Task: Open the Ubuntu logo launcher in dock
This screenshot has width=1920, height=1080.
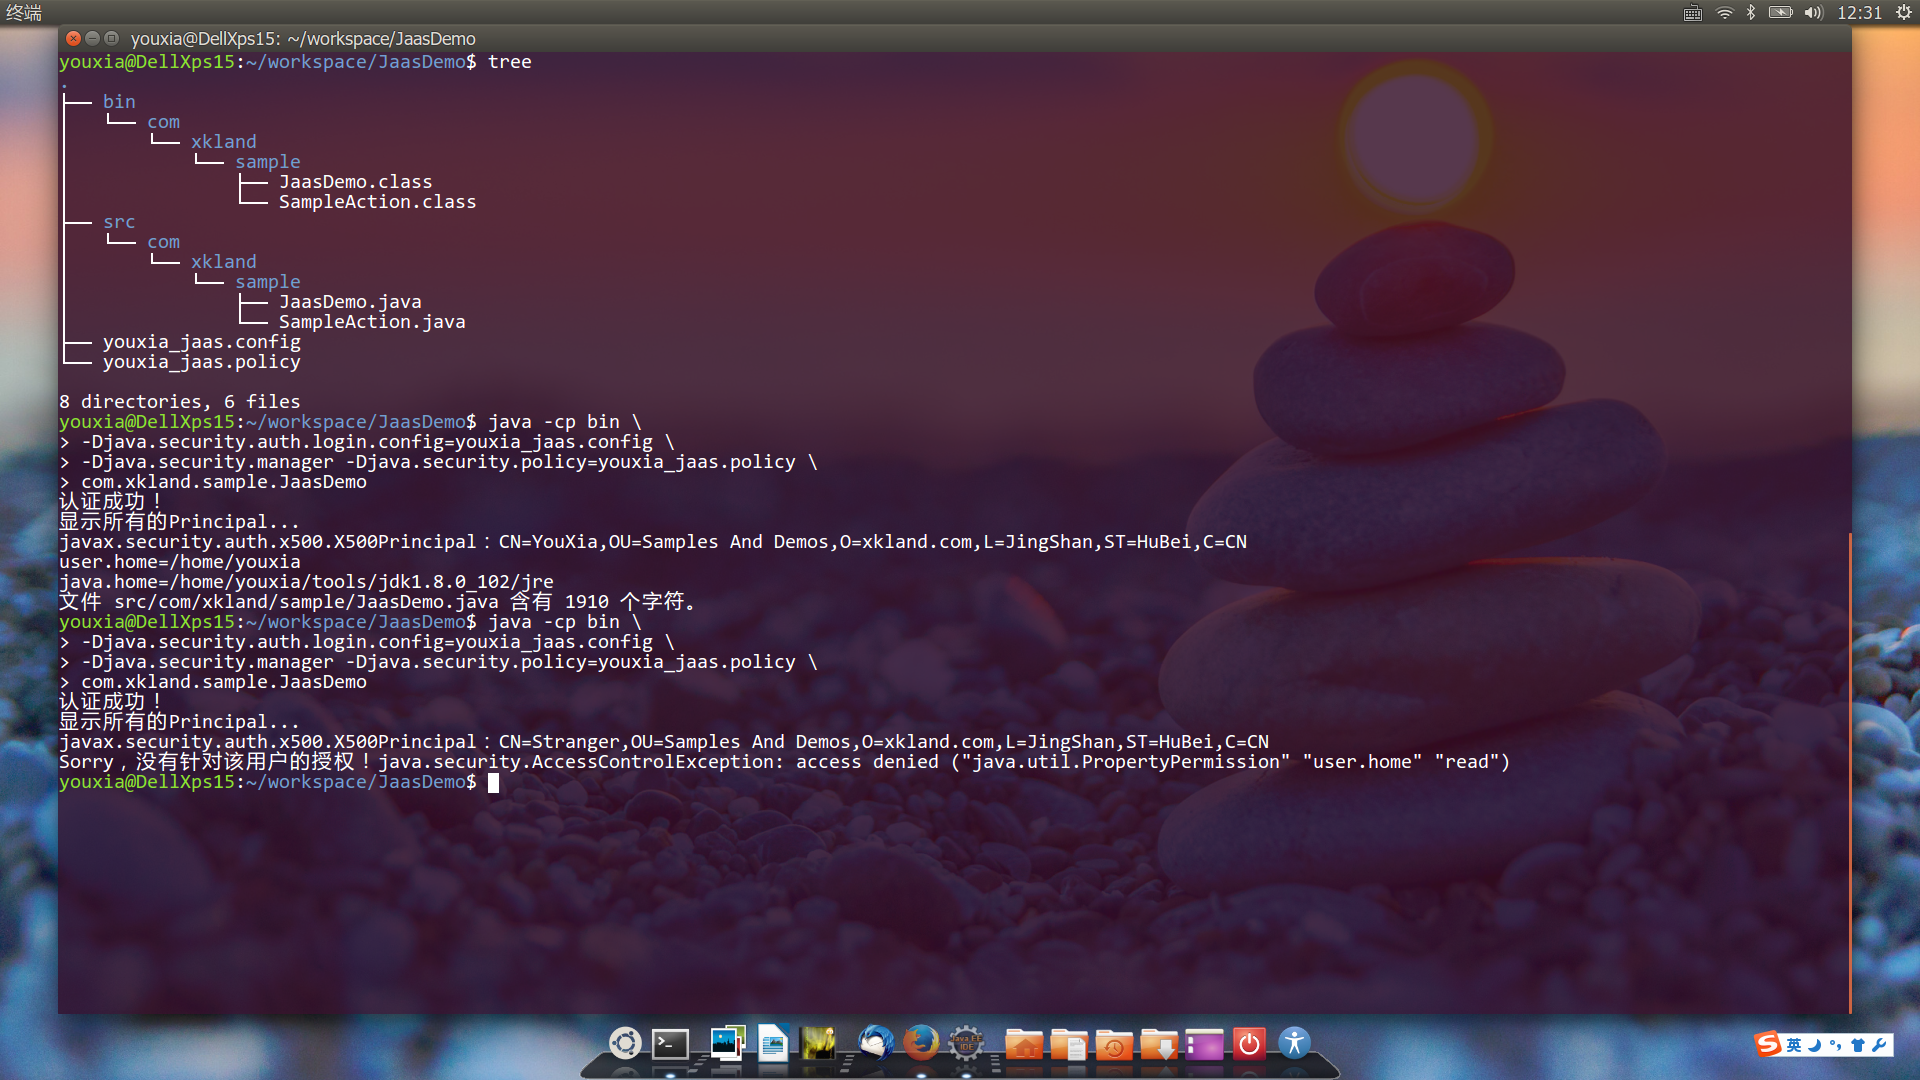Action: coord(625,1043)
